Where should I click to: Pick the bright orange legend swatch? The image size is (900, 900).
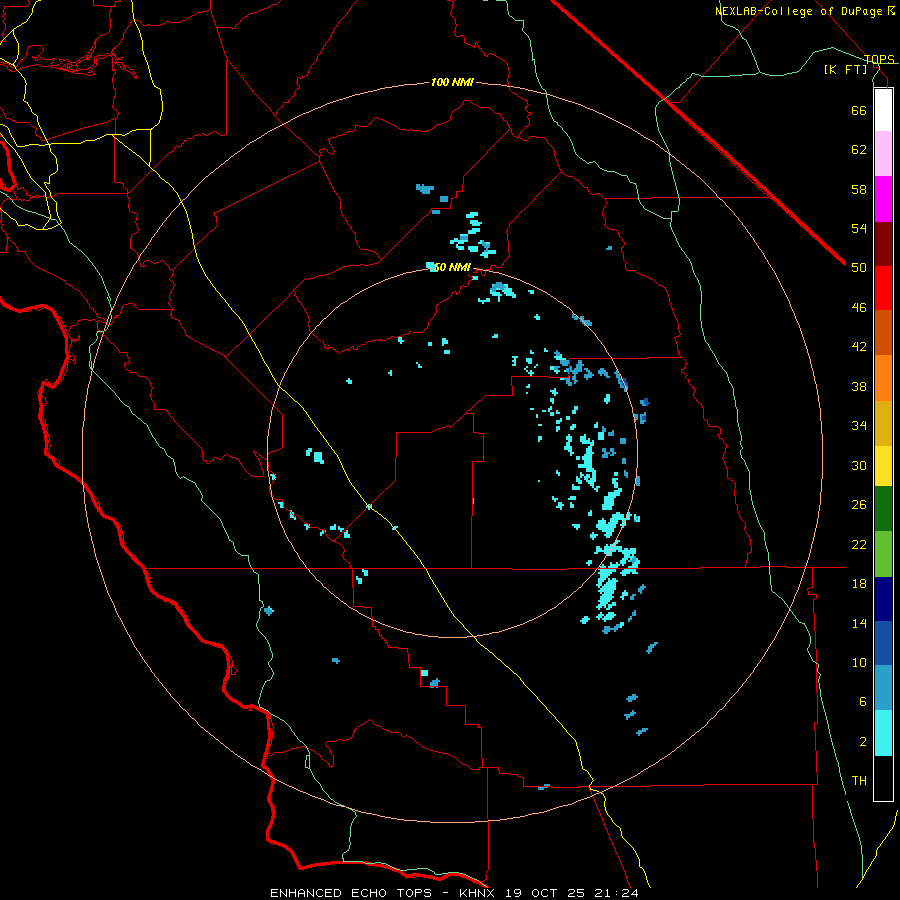click(883, 378)
